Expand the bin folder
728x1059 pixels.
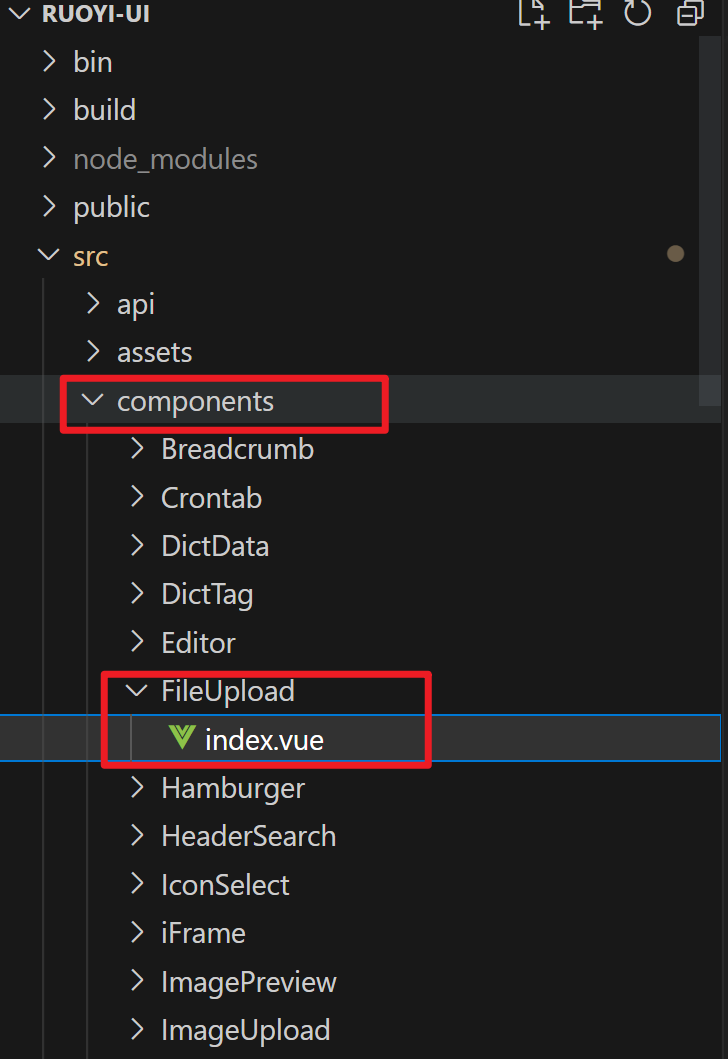pyautogui.click(x=92, y=62)
